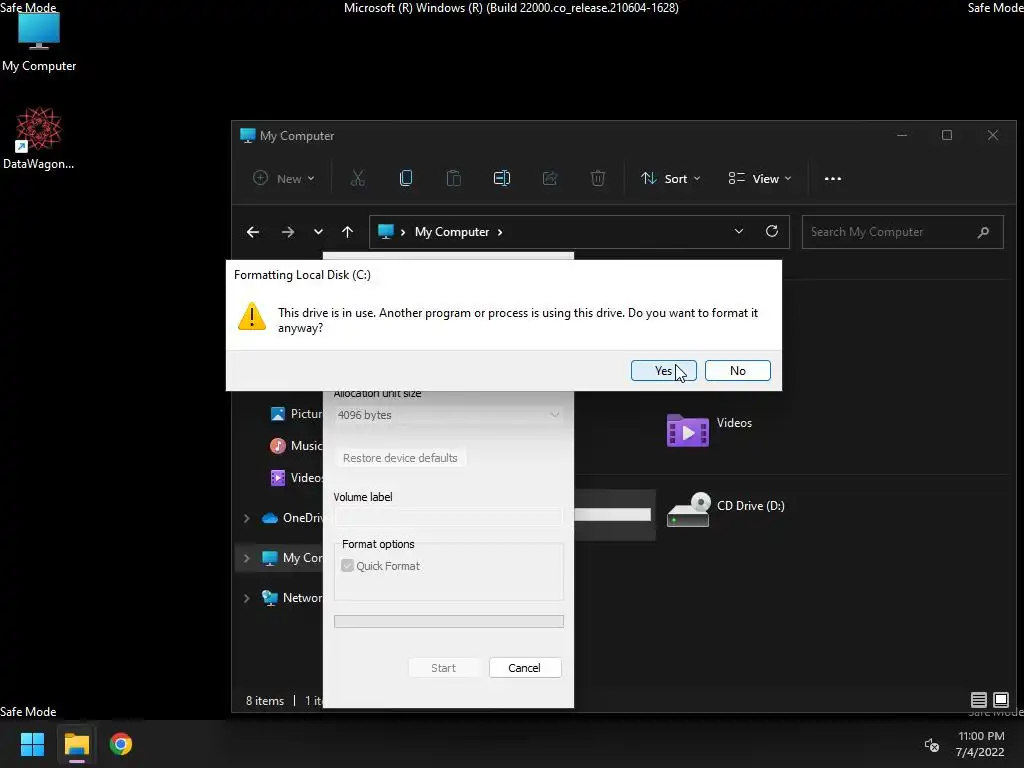This screenshot has width=1024, height=768.
Task: Click the Rename icon in toolbar
Action: [502, 178]
